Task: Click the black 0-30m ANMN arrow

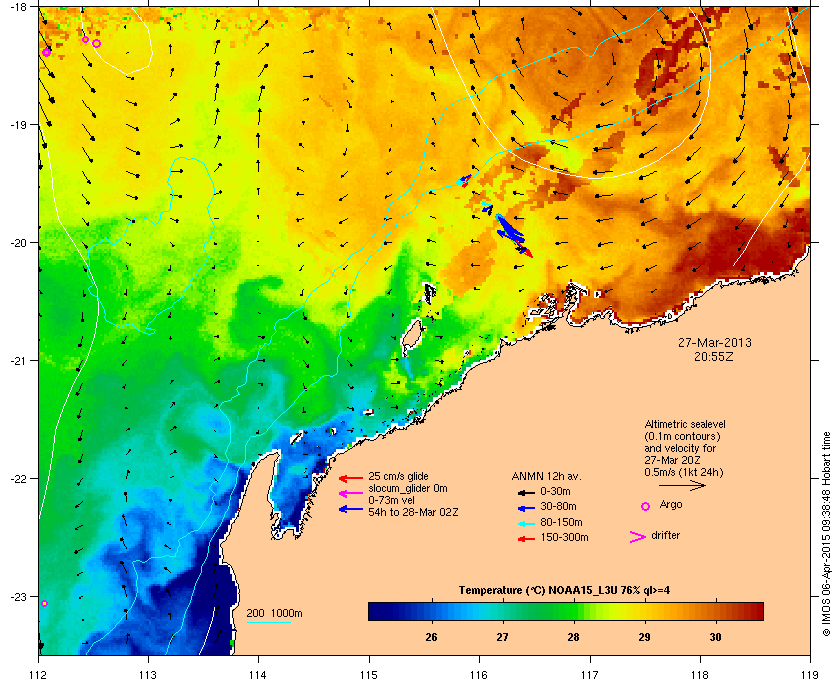Action: pyautogui.click(x=526, y=492)
